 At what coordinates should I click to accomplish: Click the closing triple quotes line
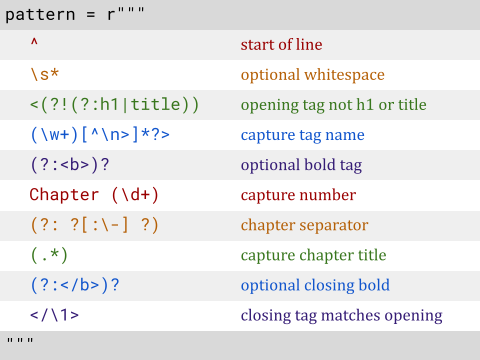tap(20, 341)
